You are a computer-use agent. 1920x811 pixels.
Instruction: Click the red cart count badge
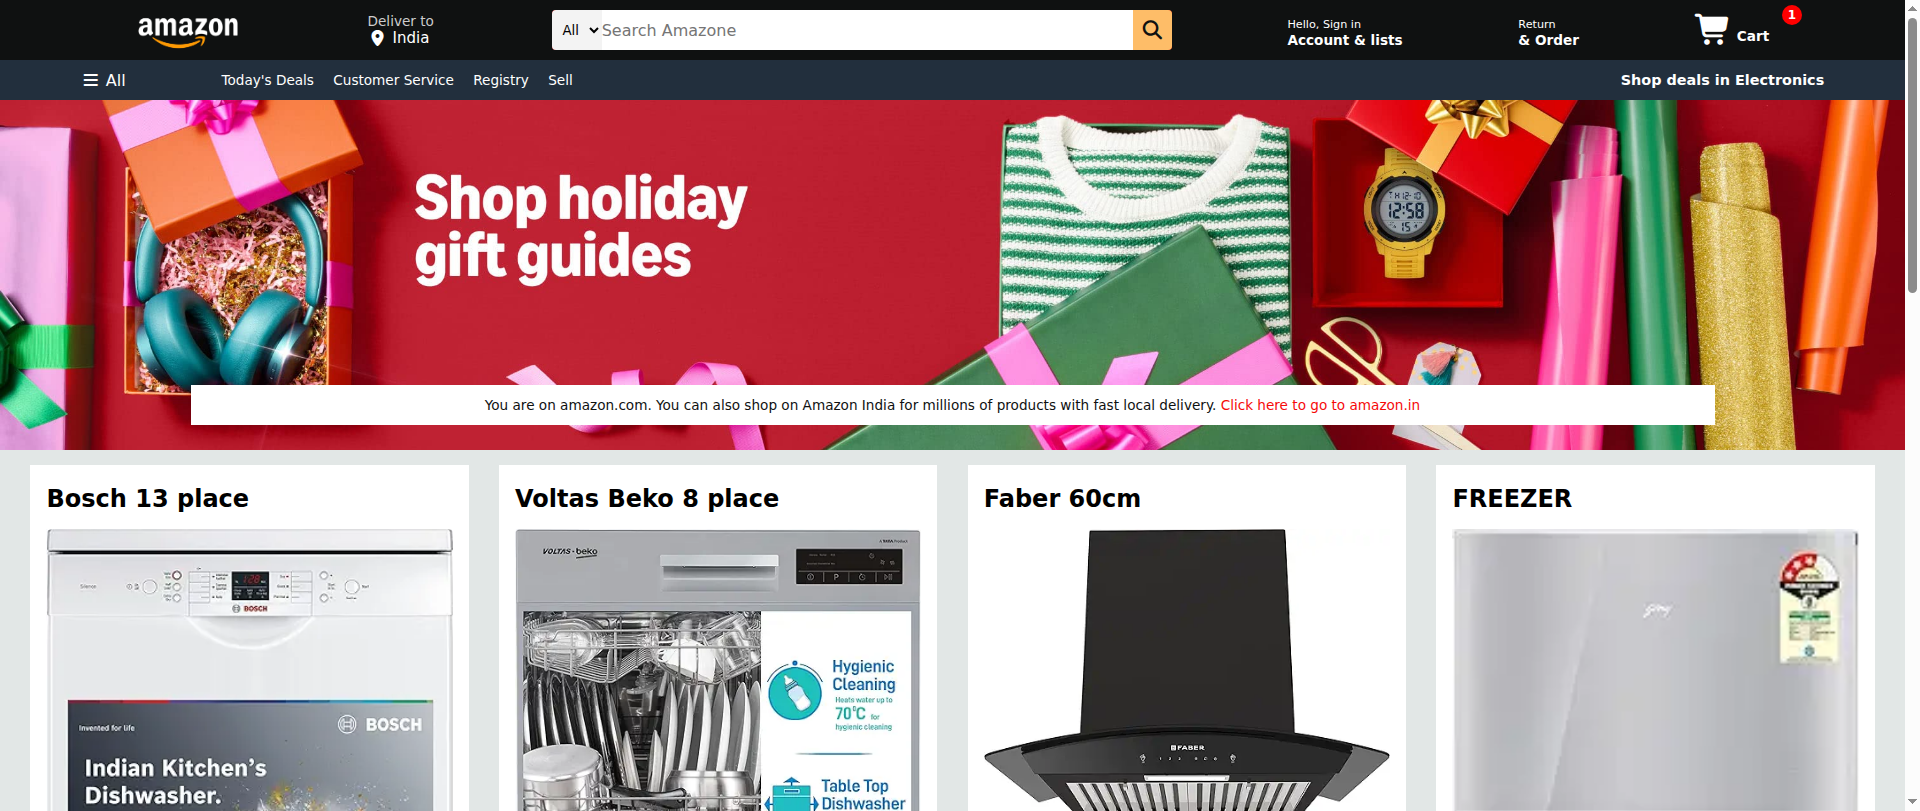[1792, 15]
